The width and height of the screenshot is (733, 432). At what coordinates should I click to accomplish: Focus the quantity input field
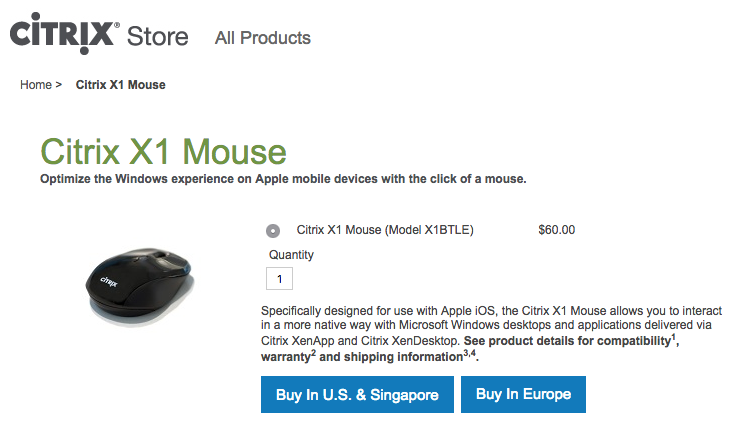(x=279, y=278)
